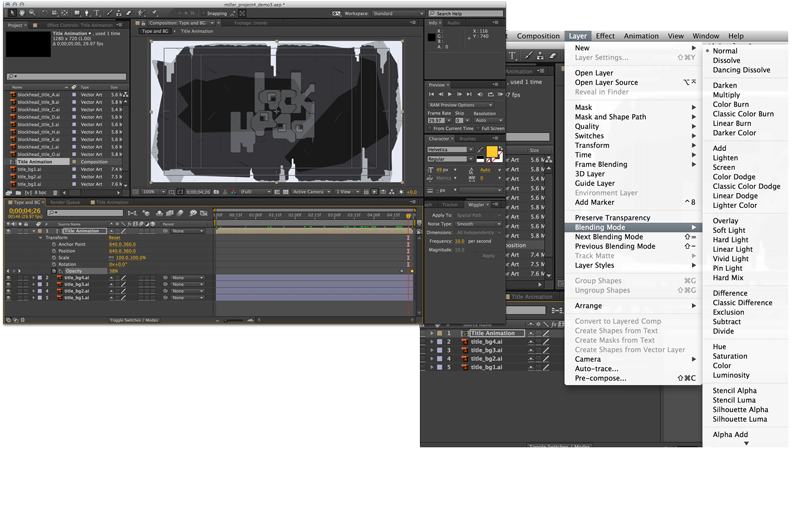The height and width of the screenshot is (516, 800).
Task: Select the Rotation tool
Action: (45, 13)
